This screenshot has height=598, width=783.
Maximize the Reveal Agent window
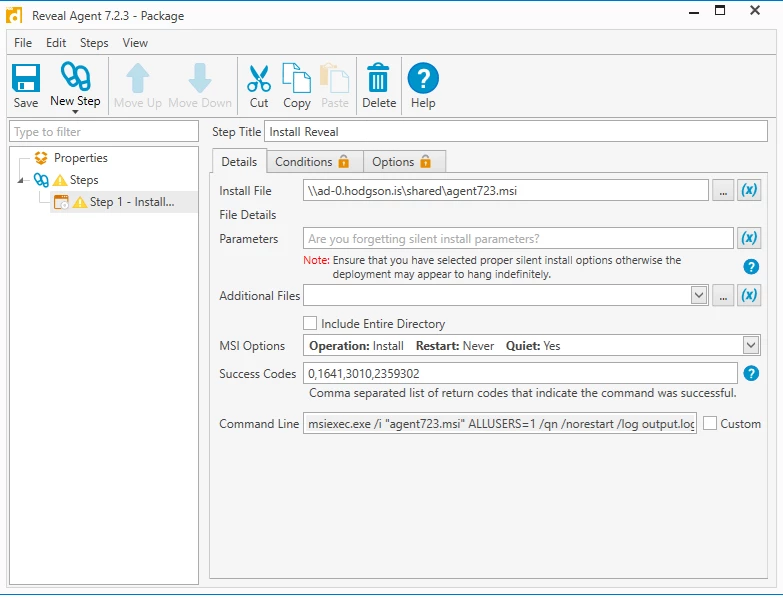720,10
